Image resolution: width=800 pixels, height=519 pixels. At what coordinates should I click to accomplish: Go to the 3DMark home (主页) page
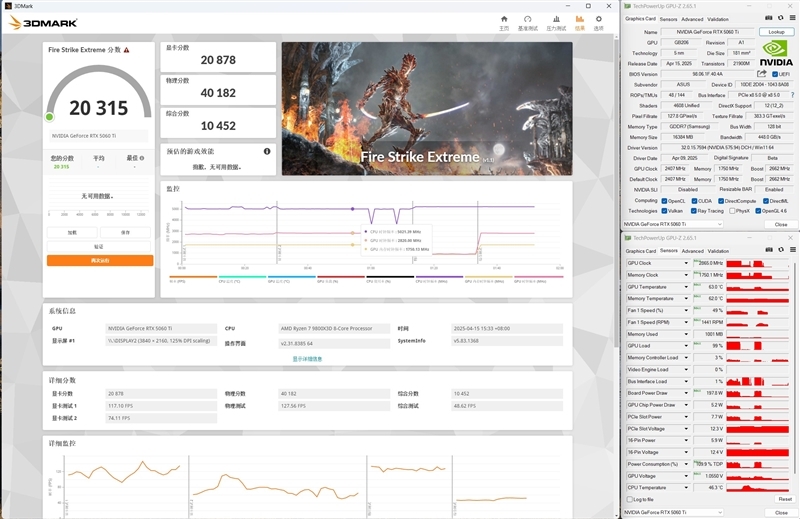504,22
